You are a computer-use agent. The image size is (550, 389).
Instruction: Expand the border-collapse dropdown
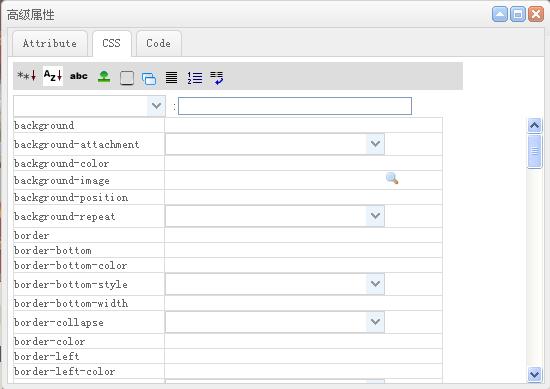pyautogui.click(x=375, y=322)
